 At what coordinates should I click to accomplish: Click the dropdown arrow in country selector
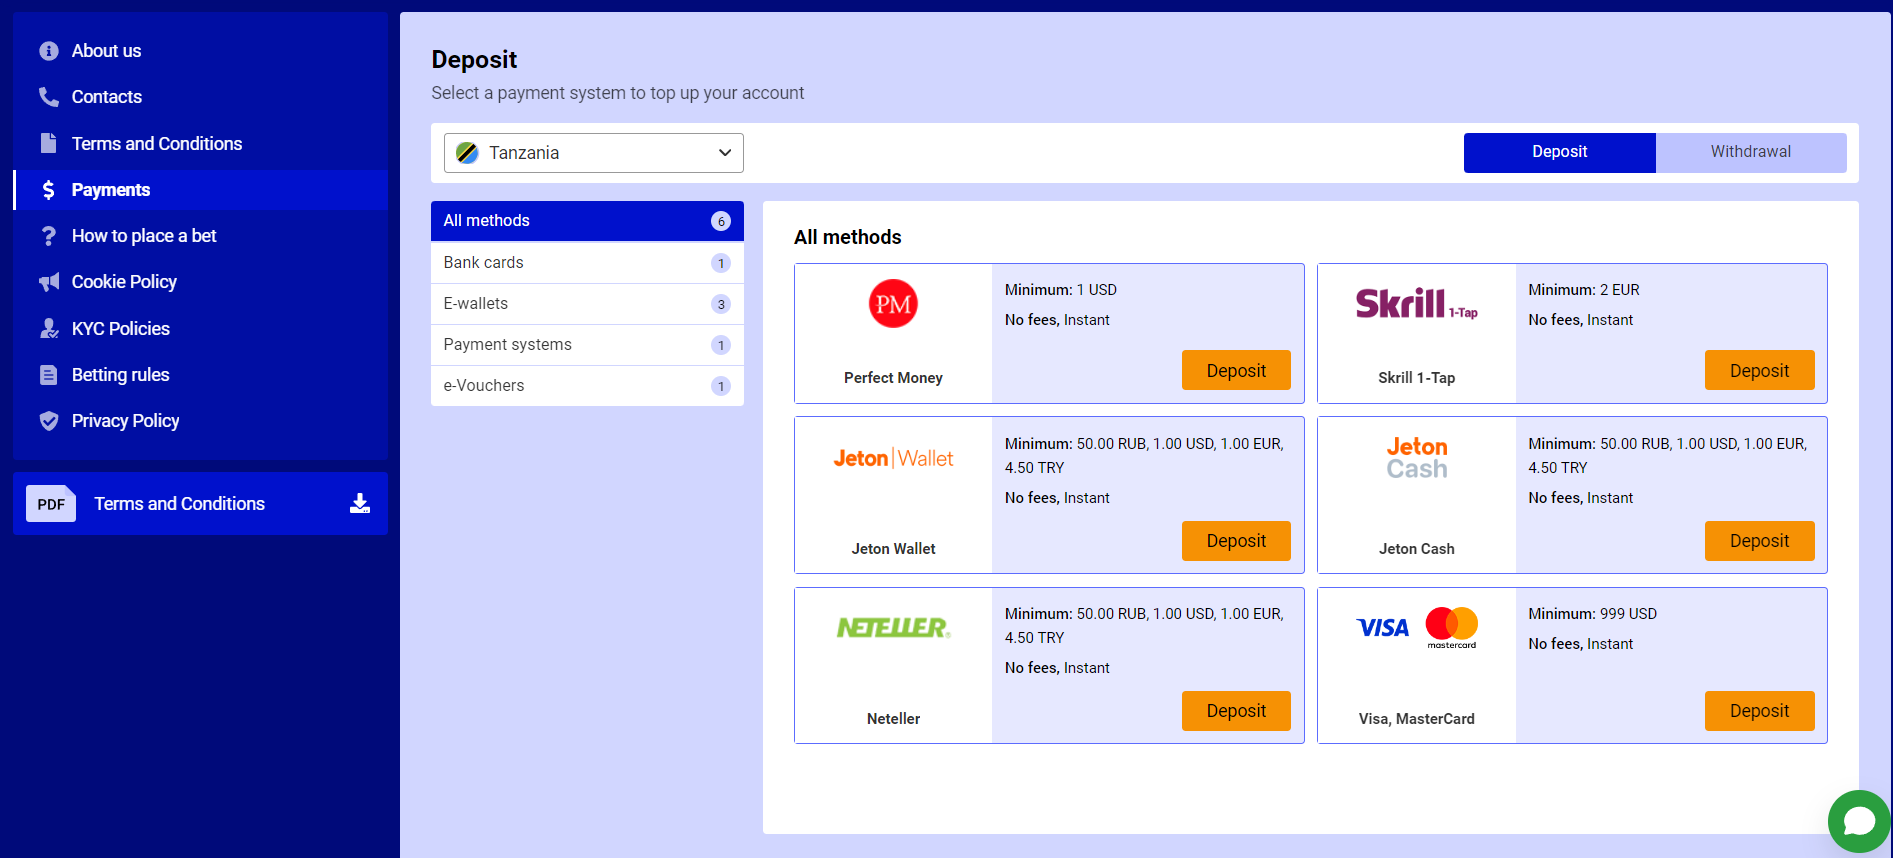pyautogui.click(x=725, y=153)
